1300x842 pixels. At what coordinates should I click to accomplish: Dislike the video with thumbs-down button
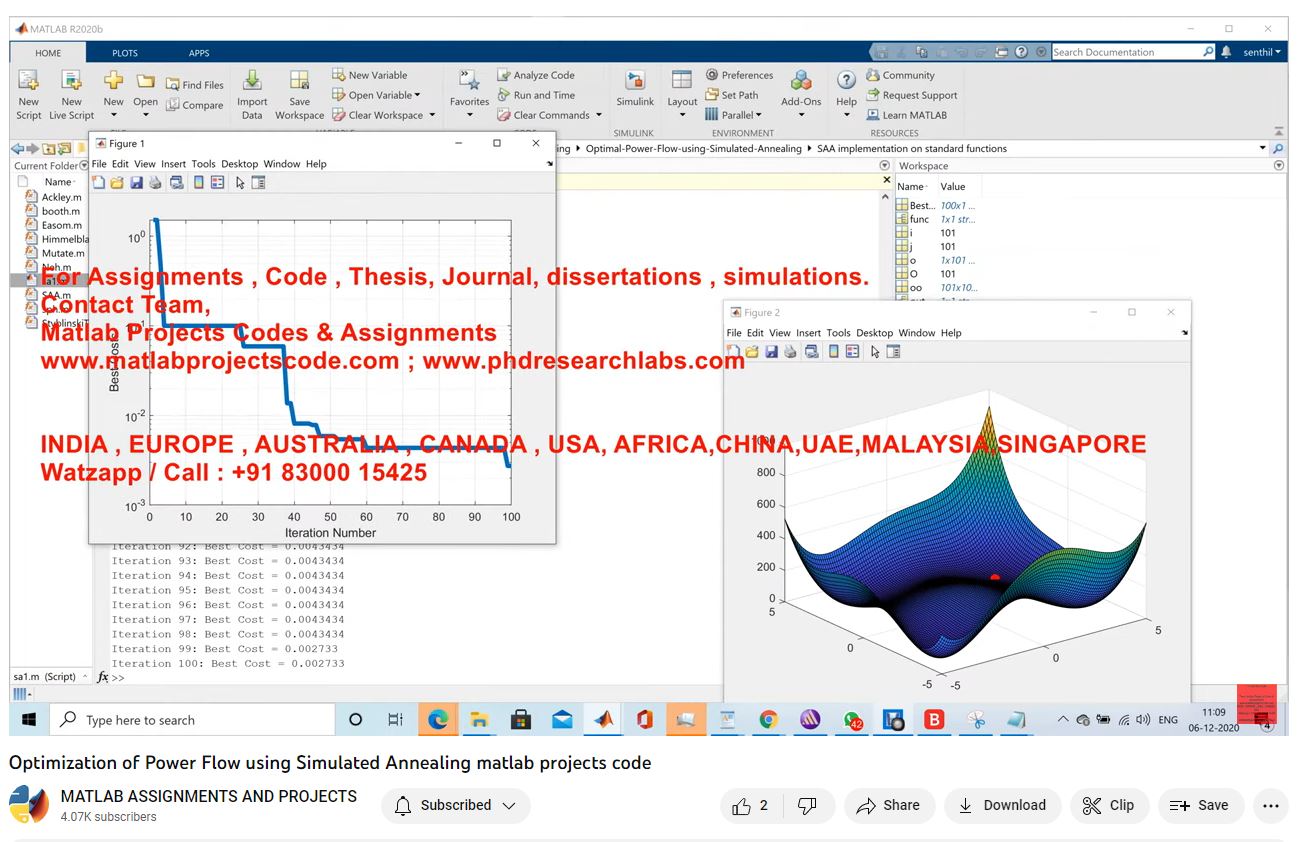pyautogui.click(x=807, y=805)
